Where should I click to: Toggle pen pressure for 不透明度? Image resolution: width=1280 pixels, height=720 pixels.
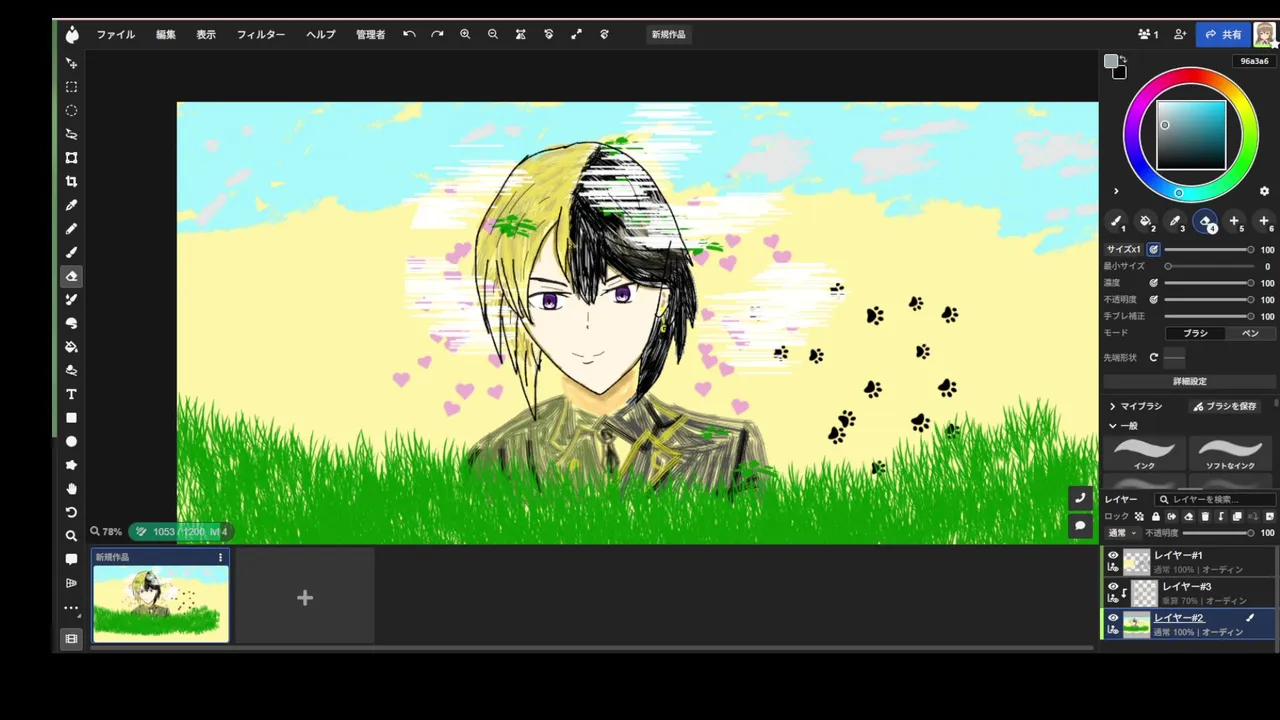1153,300
